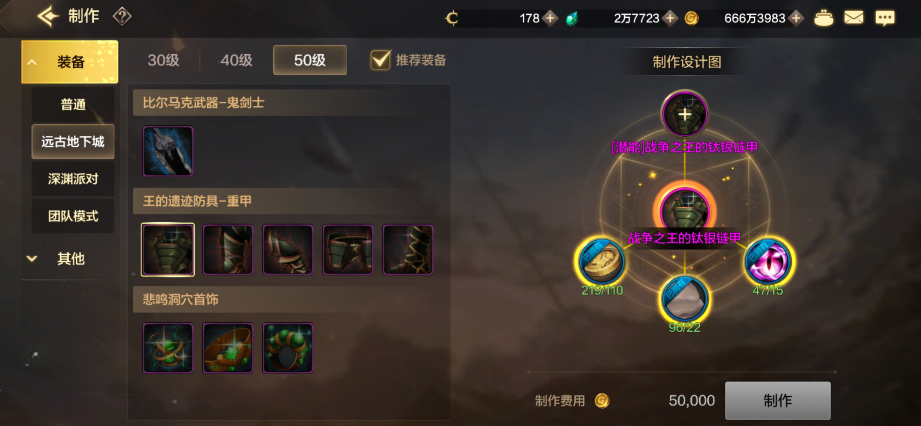The image size is (921, 426).
Task: Add more gold with plus button
Action: pyautogui.click(x=796, y=18)
